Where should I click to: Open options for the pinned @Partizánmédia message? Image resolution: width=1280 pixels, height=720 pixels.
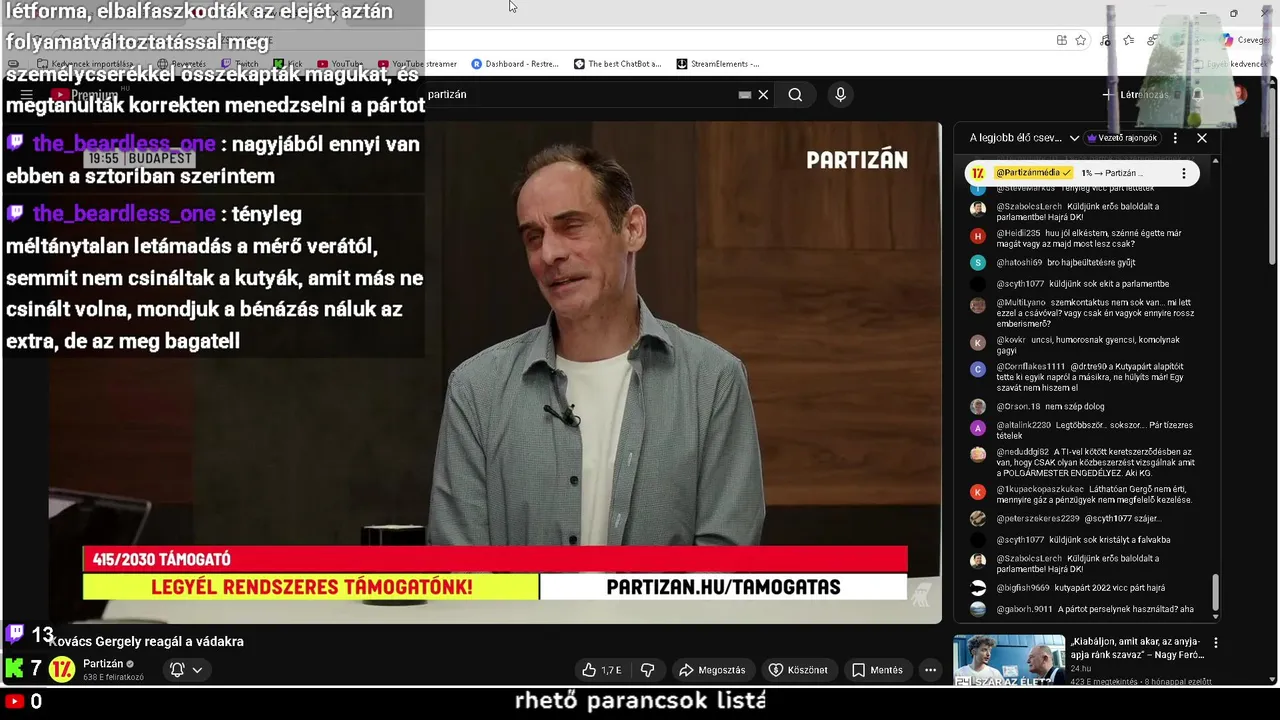tap(1184, 173)
